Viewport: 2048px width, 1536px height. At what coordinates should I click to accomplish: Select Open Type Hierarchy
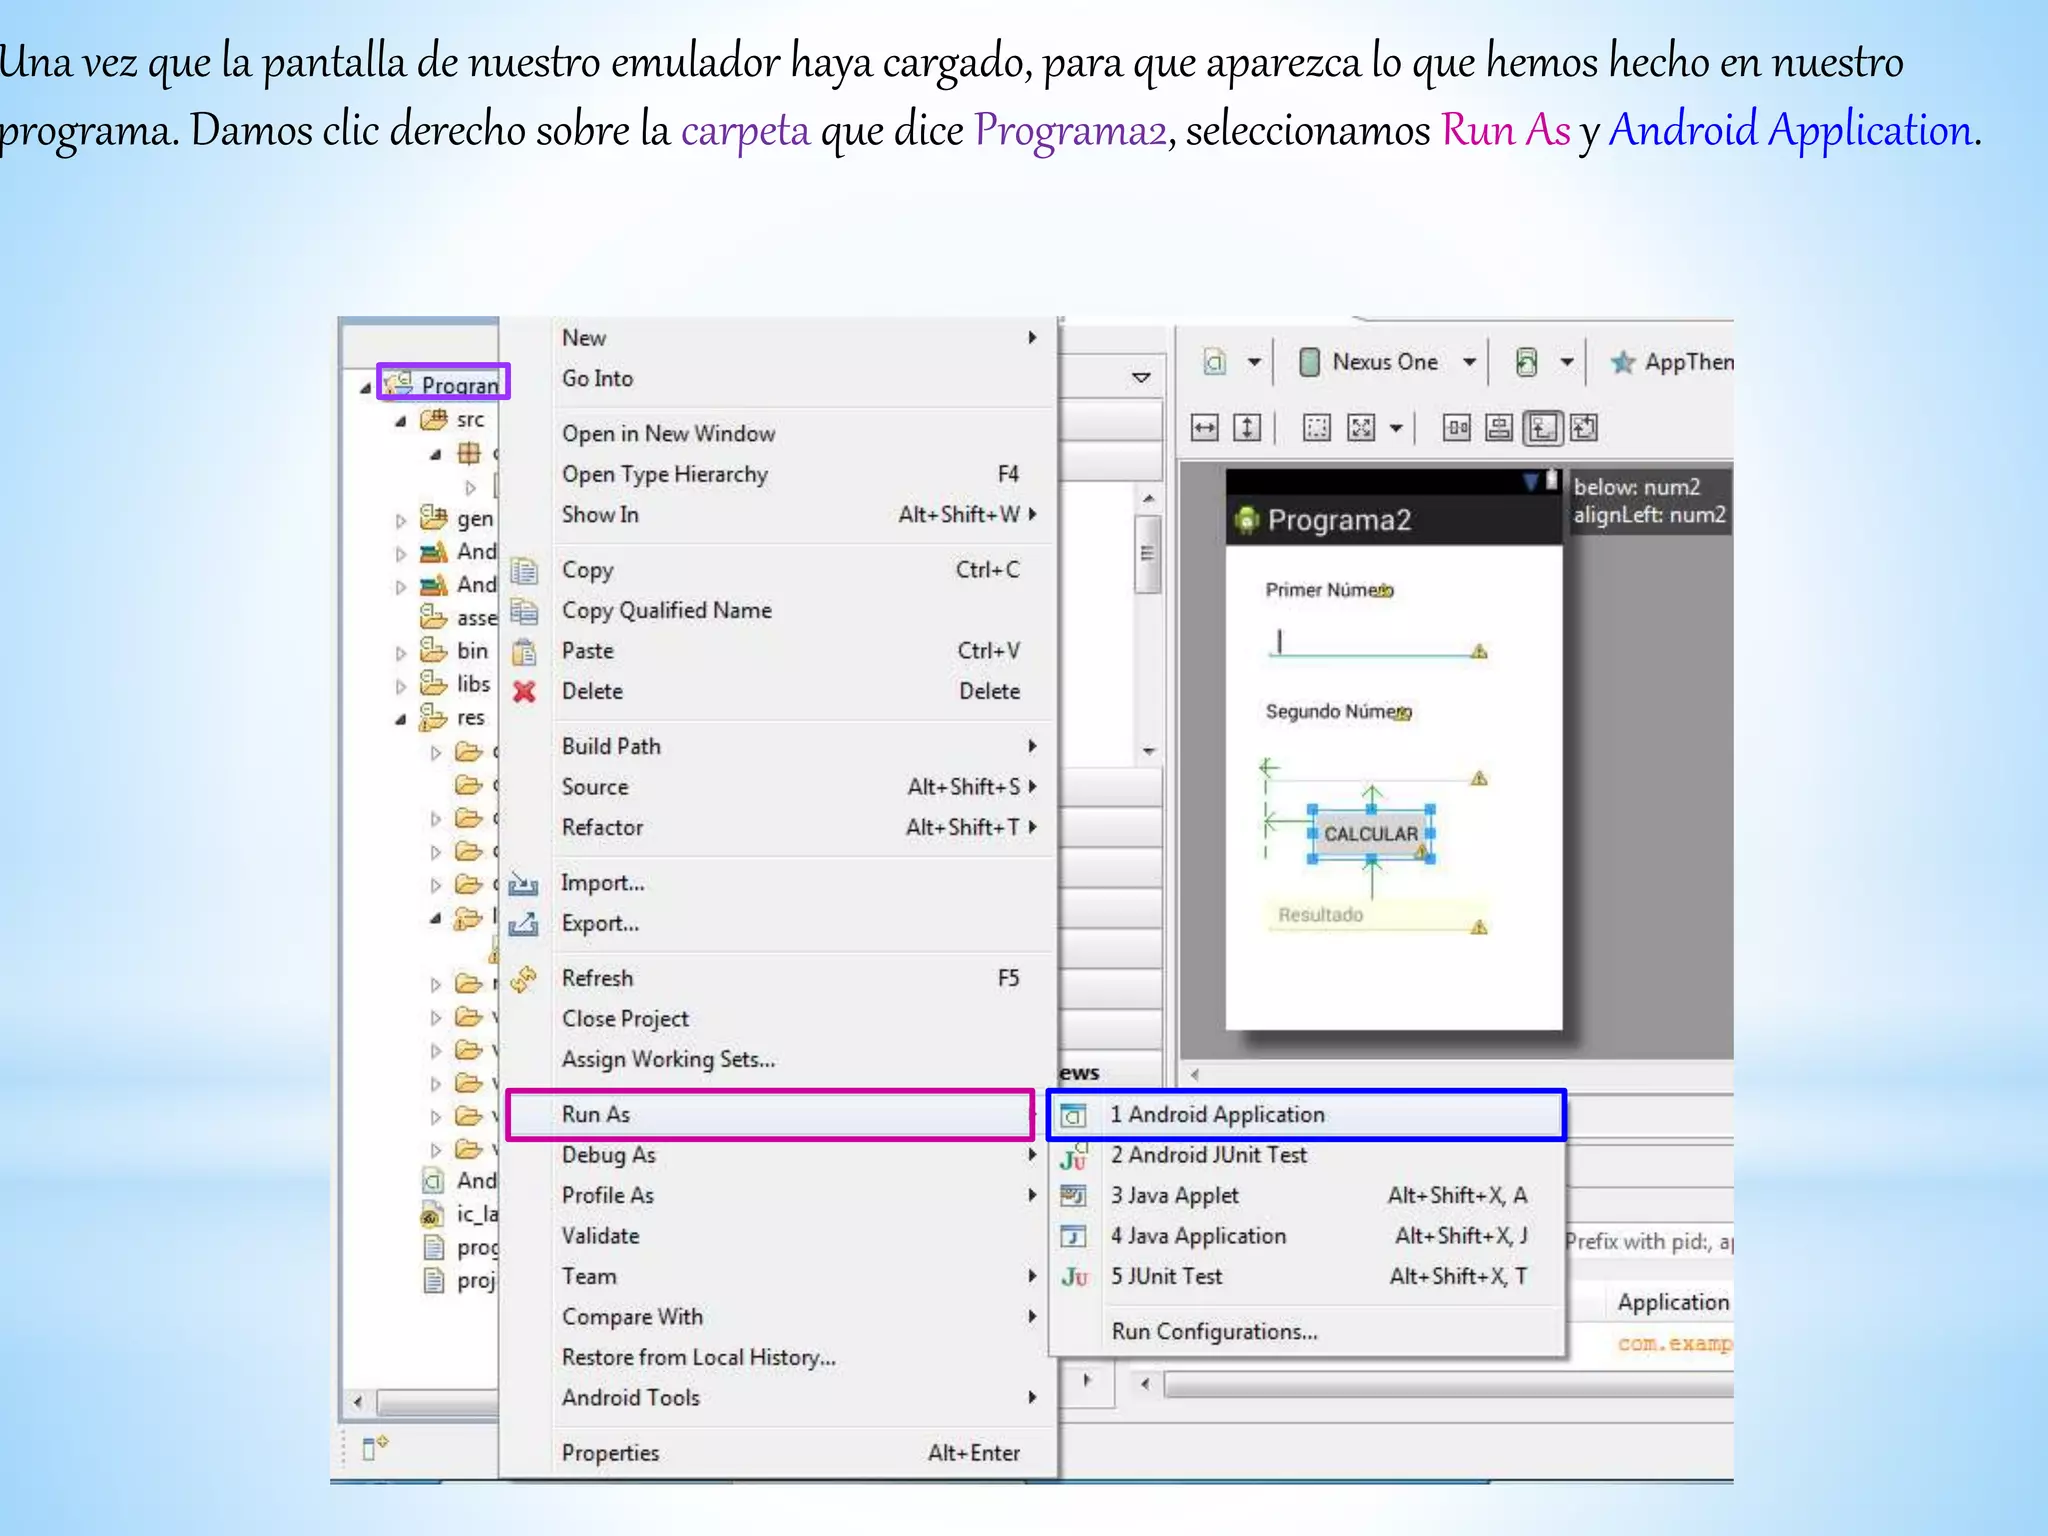tap(778, 474)
